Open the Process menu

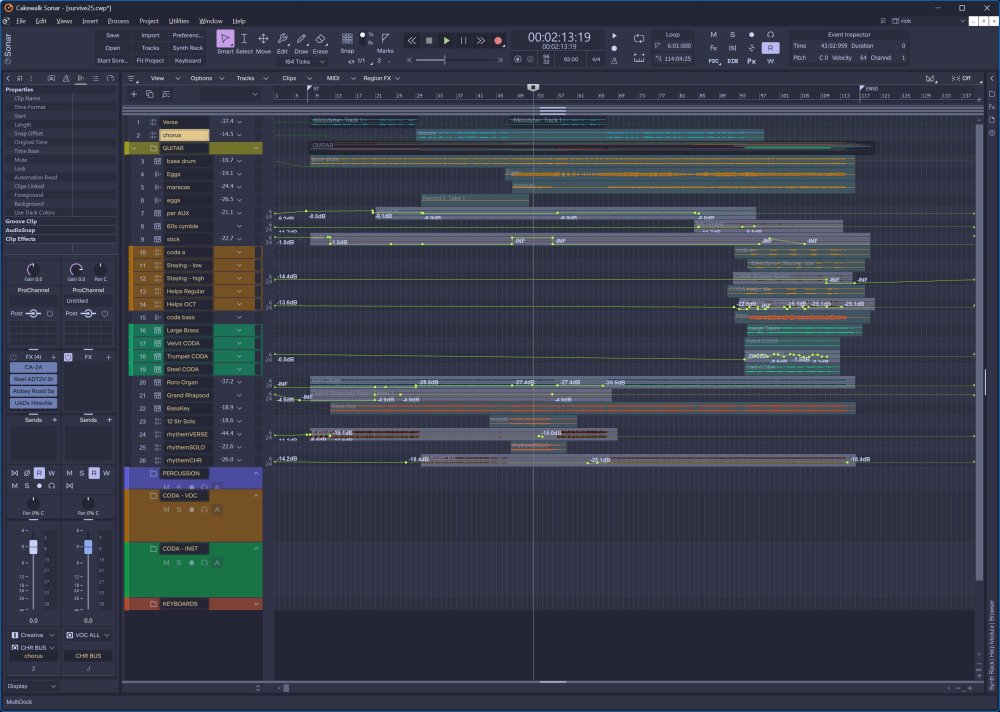[x=118, y=21]
